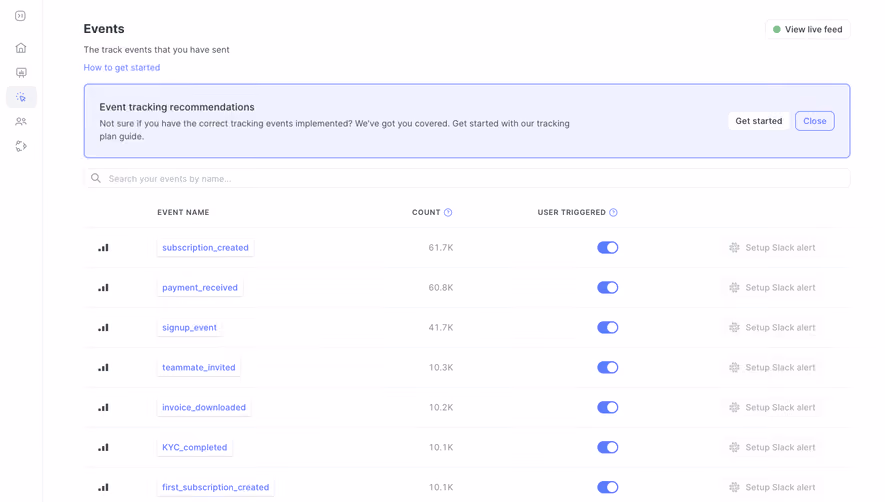Open the KYC_completed event link

tap(195, 447)
